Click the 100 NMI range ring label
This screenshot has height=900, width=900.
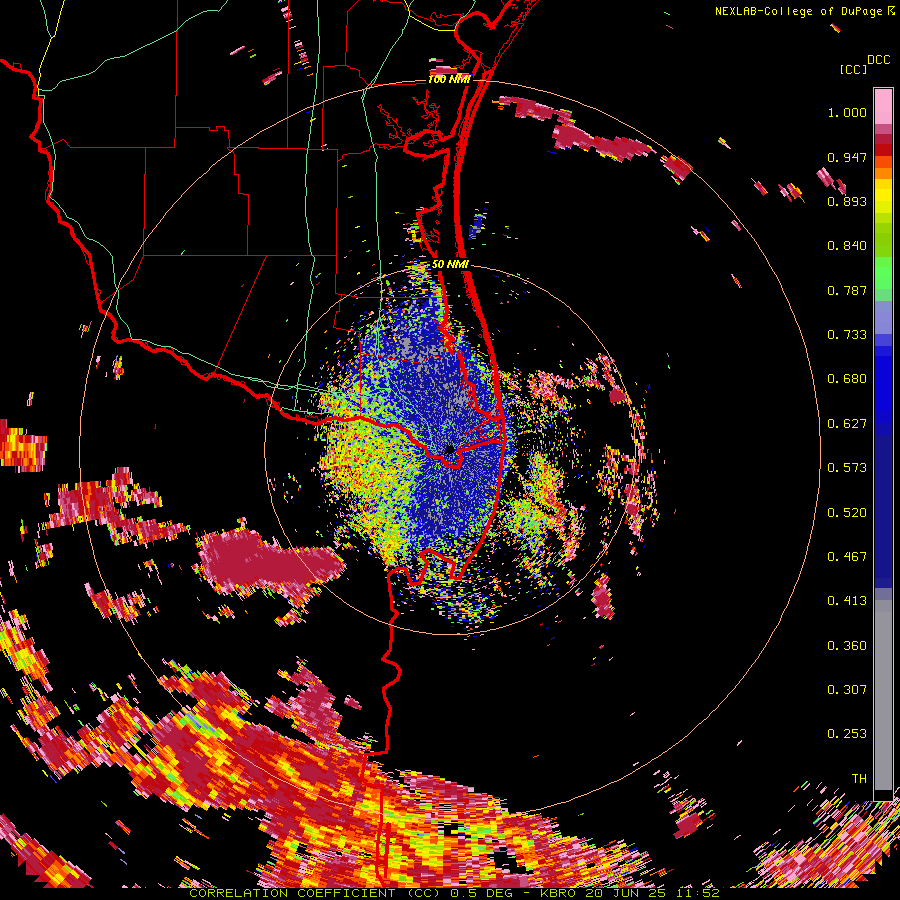pyautogui.click(x=449, y=79)
